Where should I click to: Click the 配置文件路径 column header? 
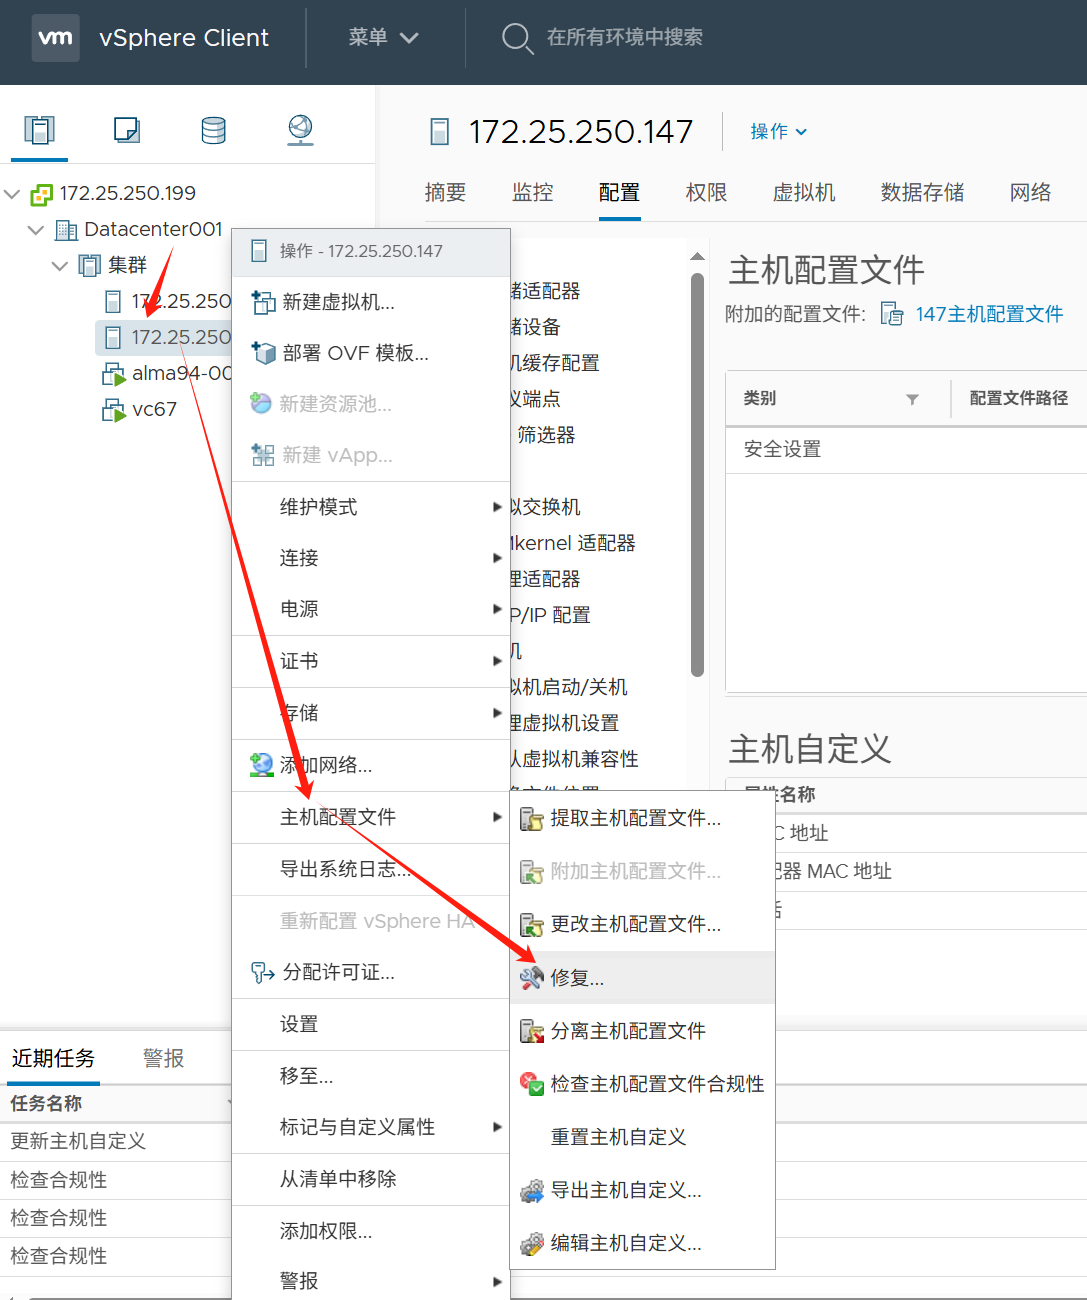[x=1018, y=398]
